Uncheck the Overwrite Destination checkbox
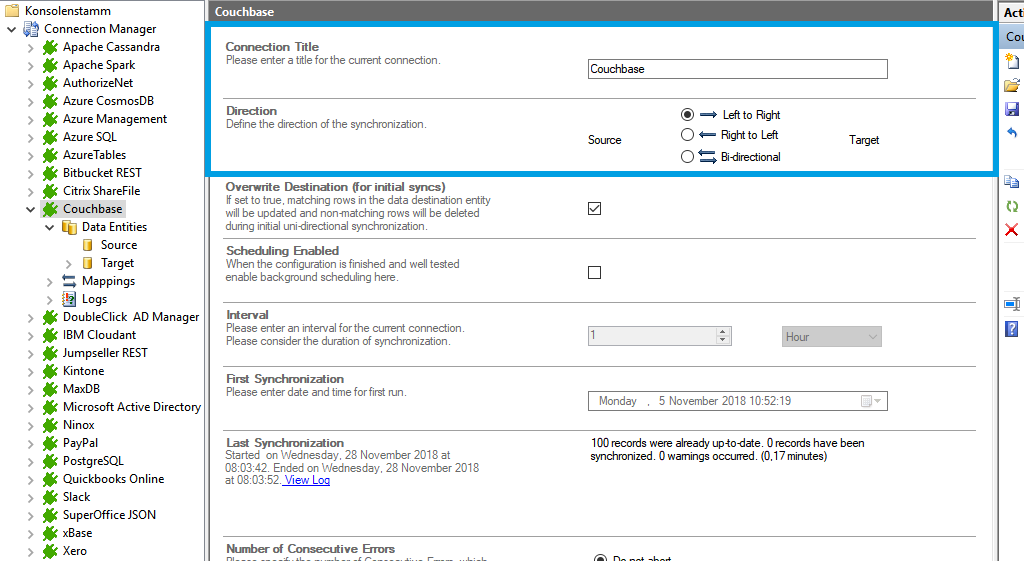The height and width of the screenshot is (561, 1024). [x=595, y=208]
